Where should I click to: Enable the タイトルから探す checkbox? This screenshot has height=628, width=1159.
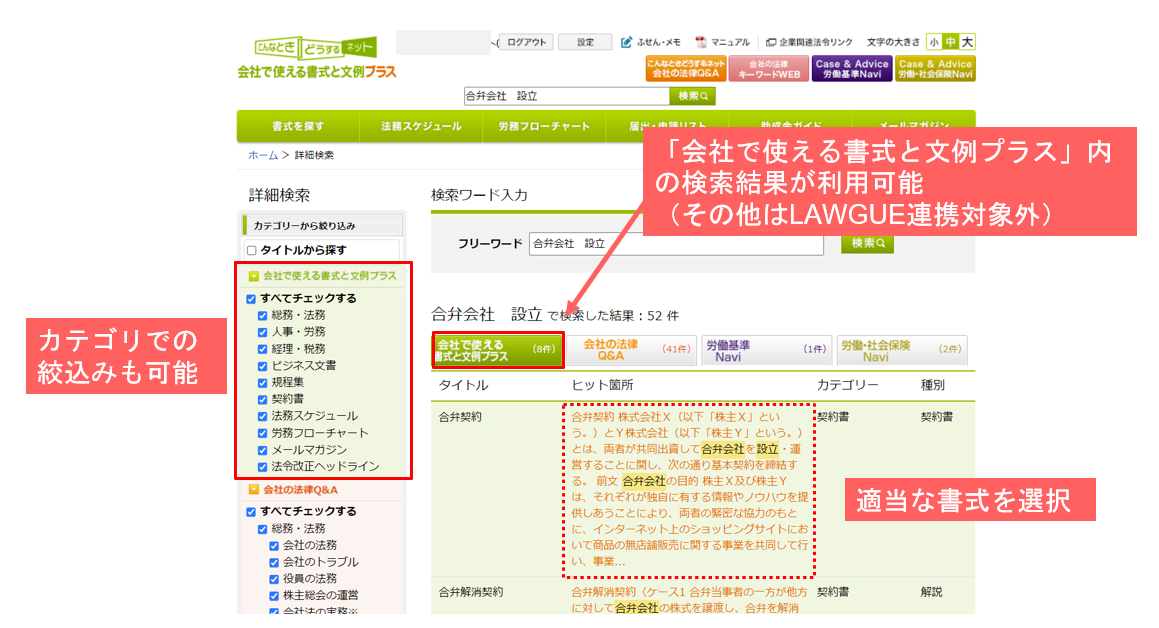click(x=252, y=250)
